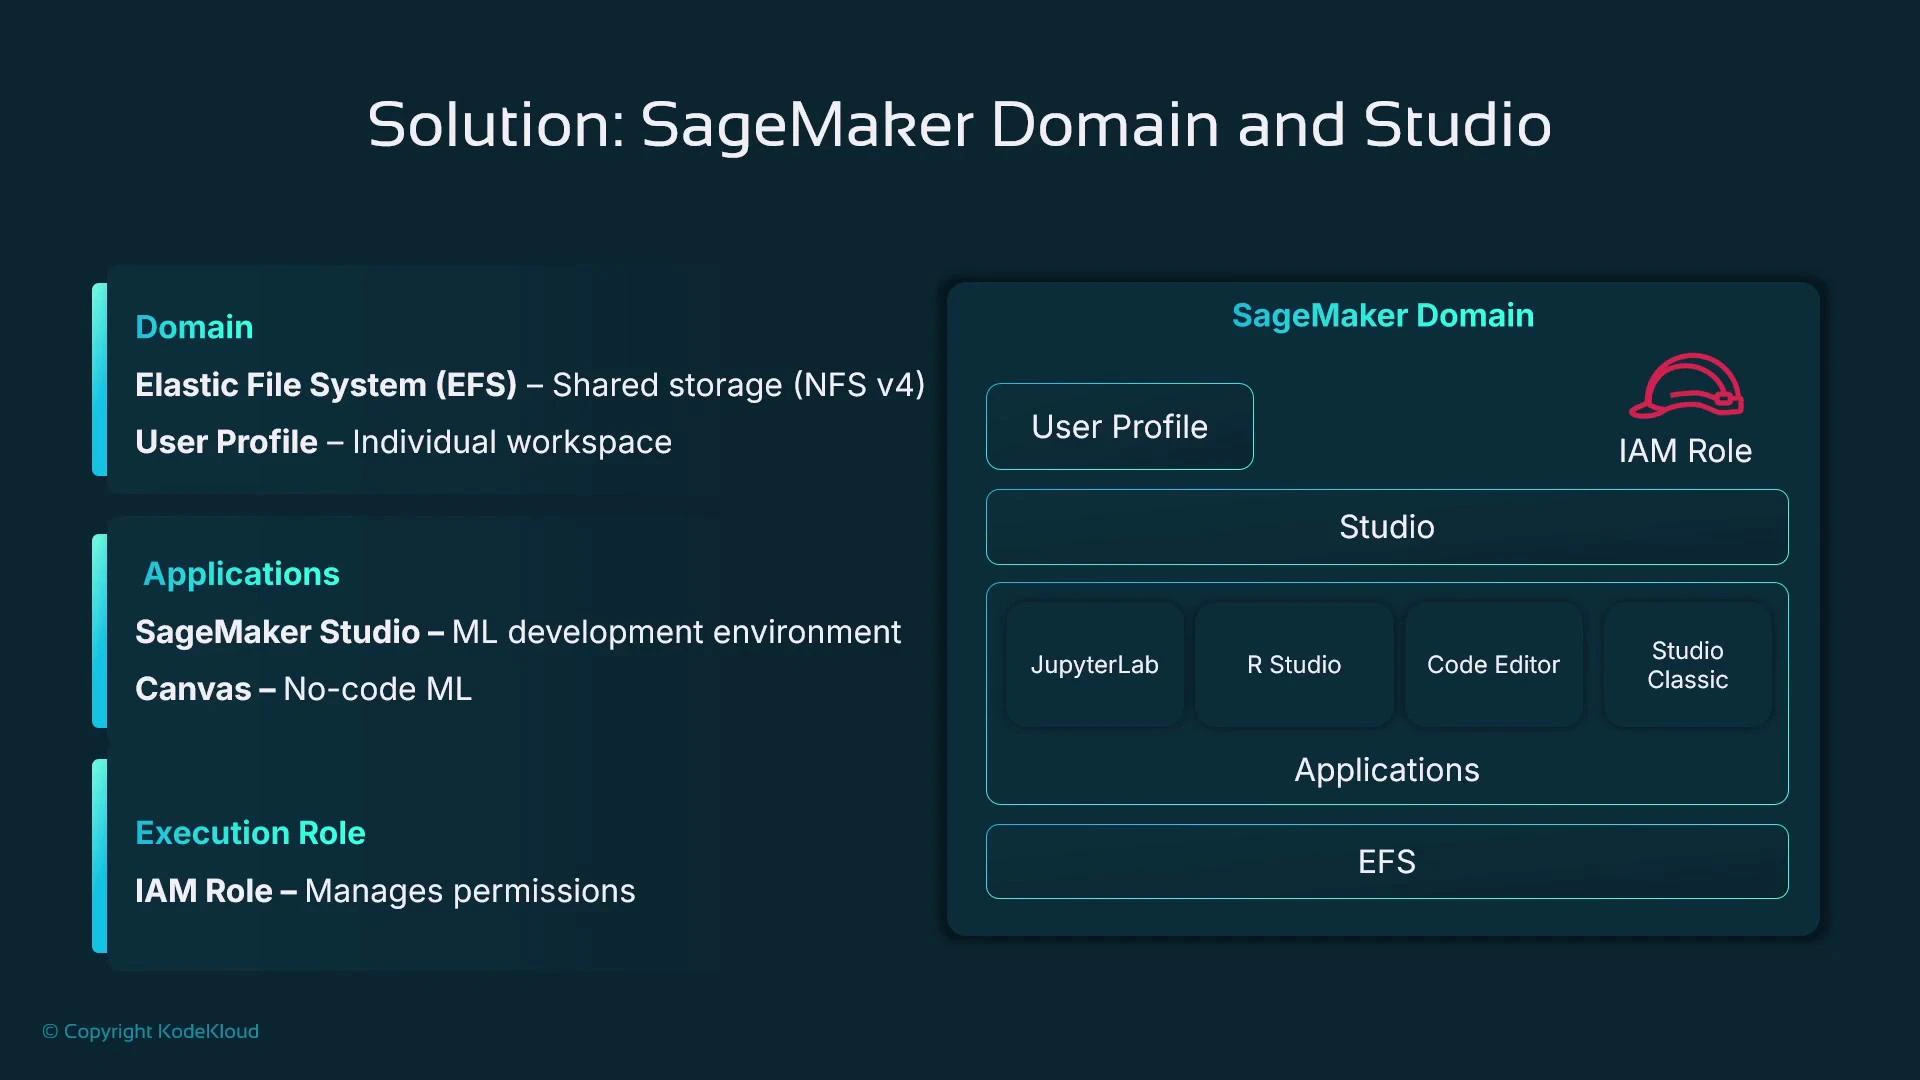Click the User Profile box

click(x=1119, y=426)
